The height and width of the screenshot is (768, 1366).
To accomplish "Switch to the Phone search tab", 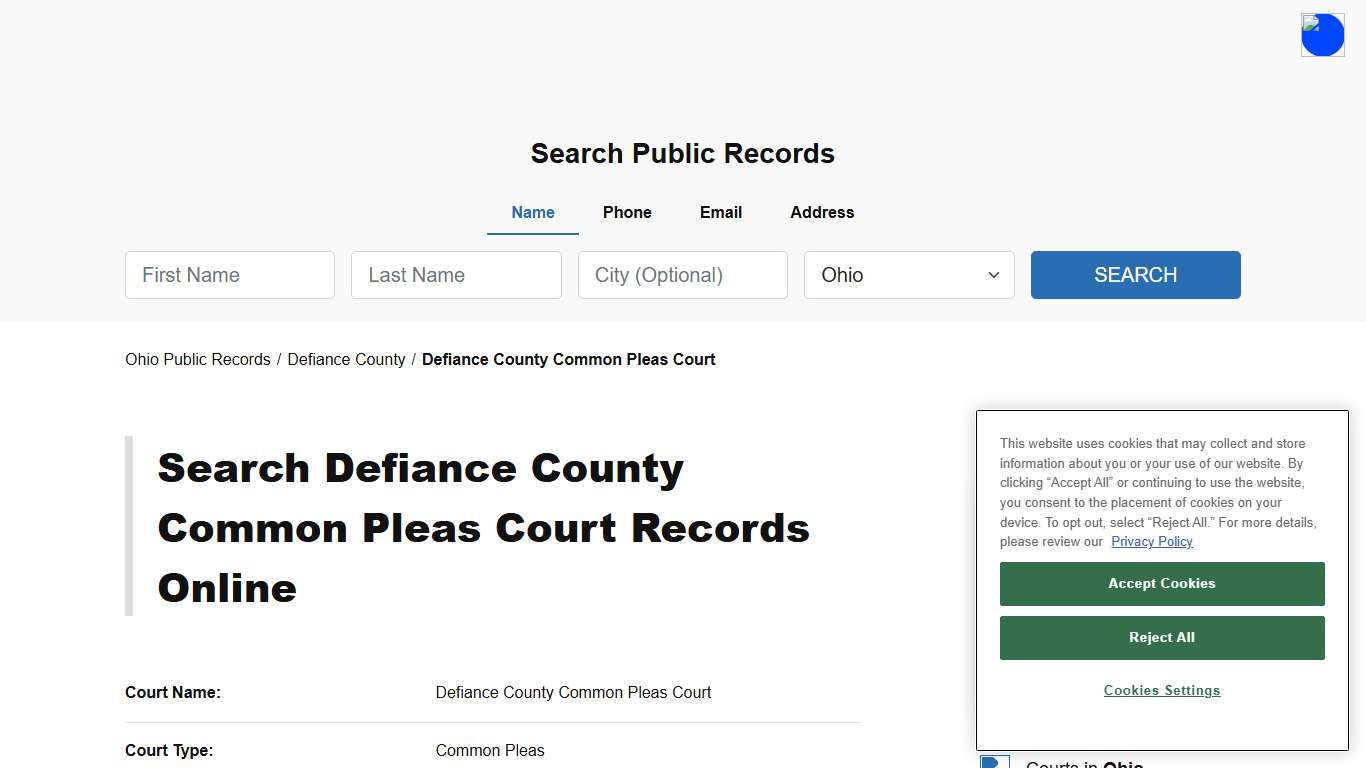I will [627, 212].
